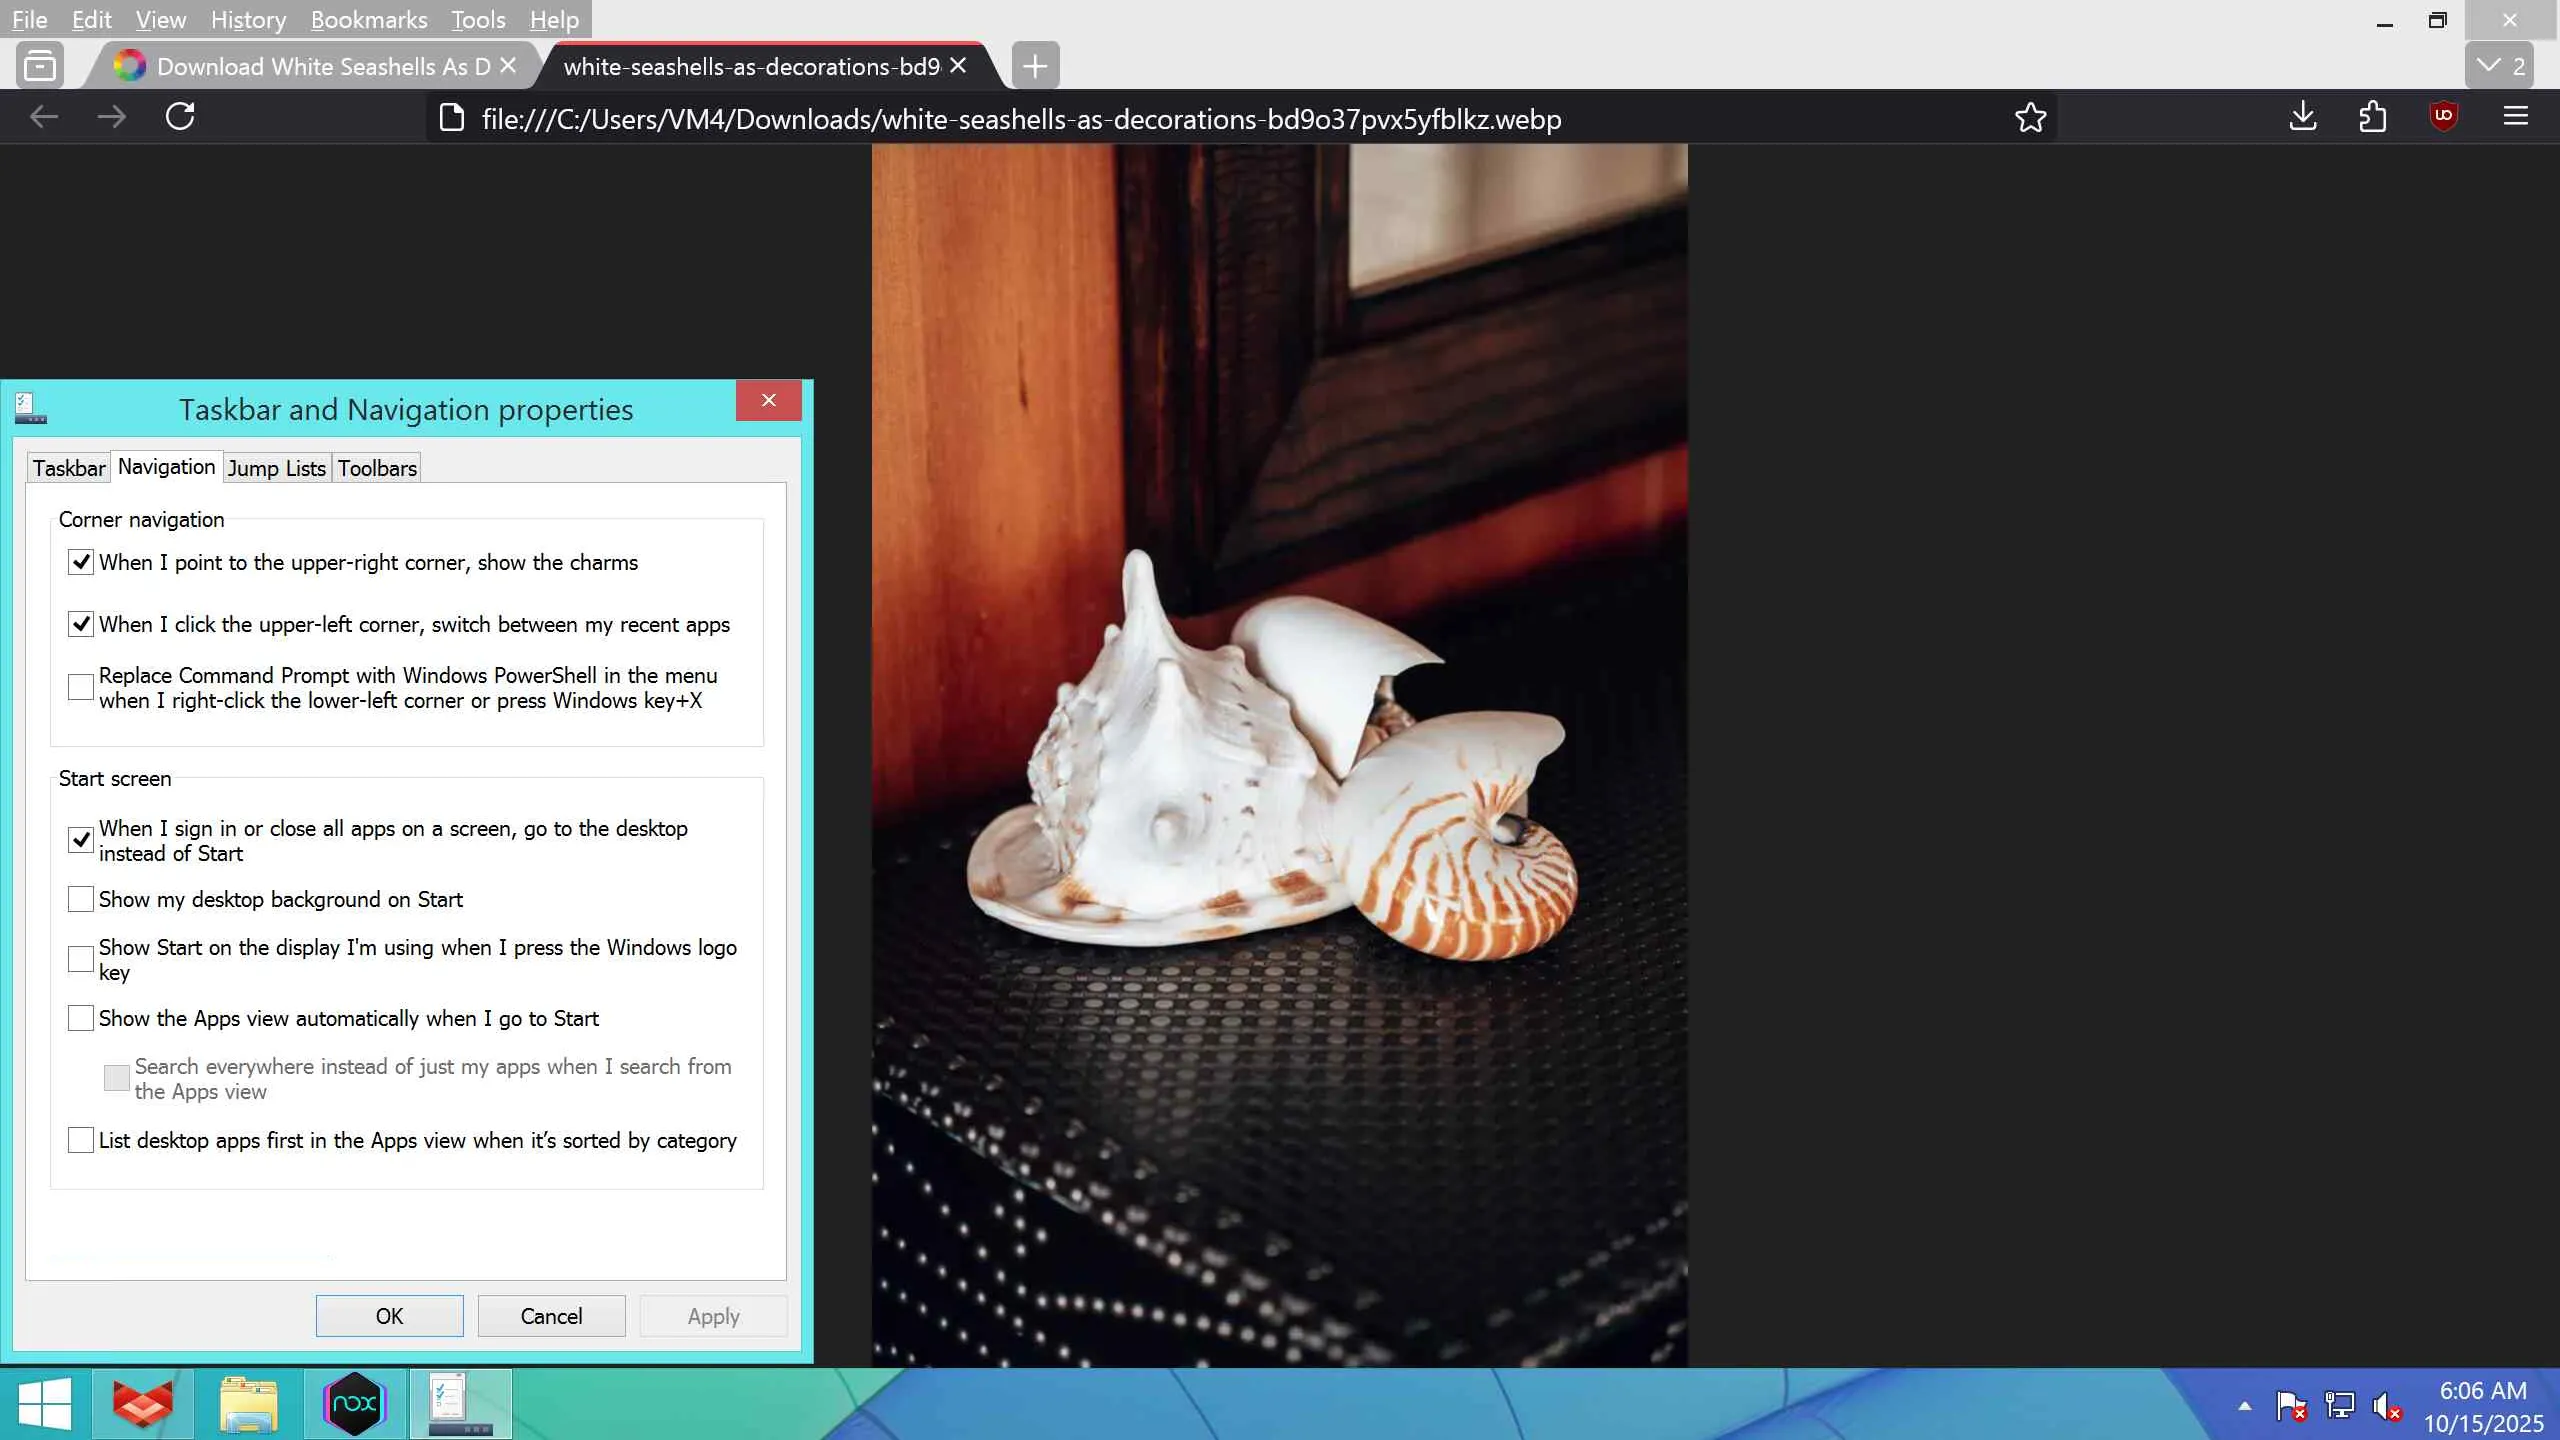The height and width of the screenshot is (1440, 2560).
Task: Click Cancel in the properties dialog
Action: (x=551, y=1316)
